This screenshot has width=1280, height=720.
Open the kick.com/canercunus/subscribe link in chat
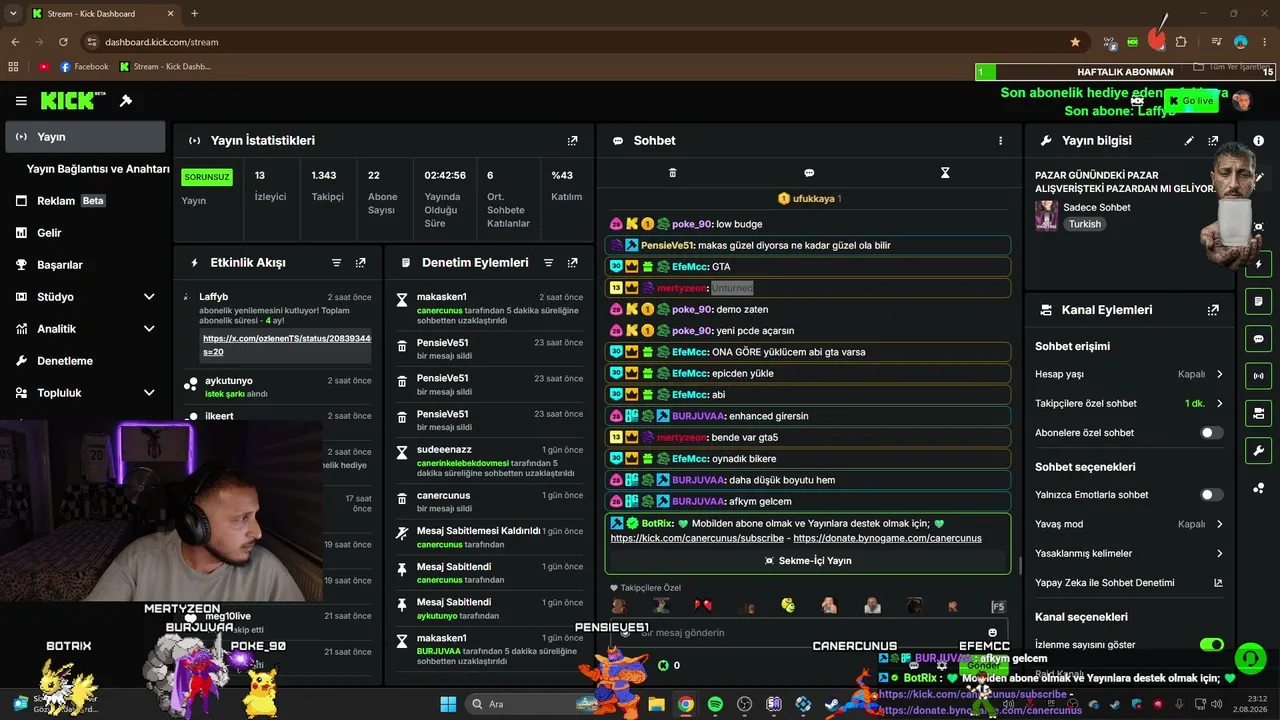point(698,538)
